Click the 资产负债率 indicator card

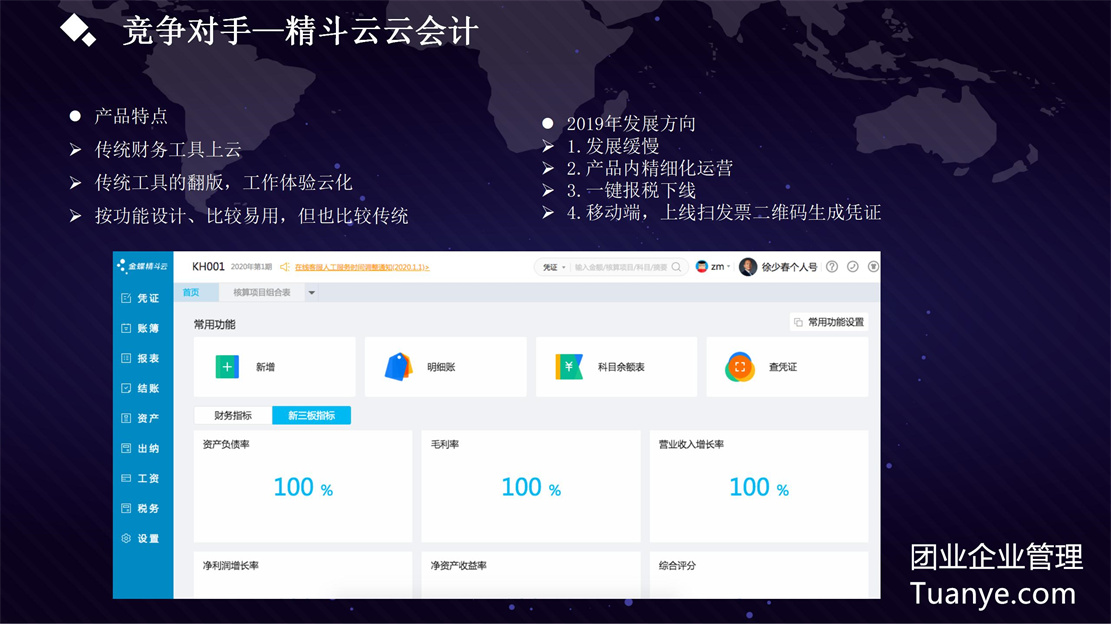click(x=303, y=487)
